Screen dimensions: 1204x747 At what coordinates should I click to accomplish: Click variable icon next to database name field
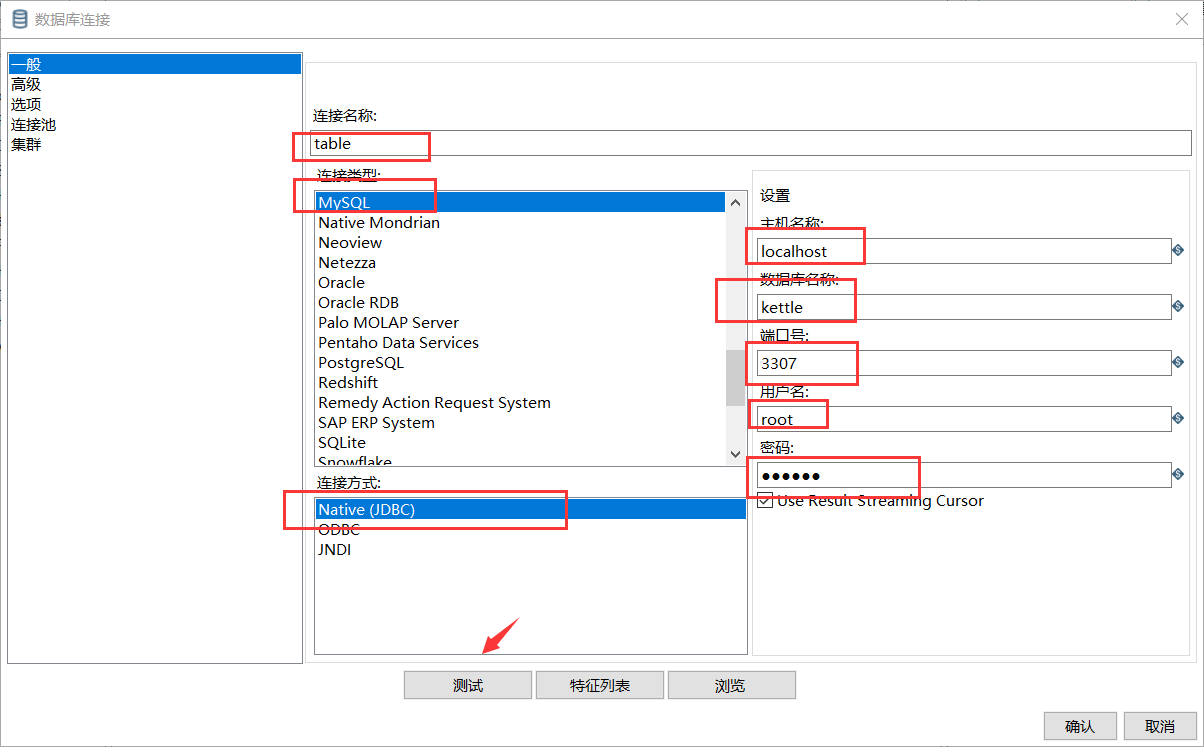[1178, 306]
